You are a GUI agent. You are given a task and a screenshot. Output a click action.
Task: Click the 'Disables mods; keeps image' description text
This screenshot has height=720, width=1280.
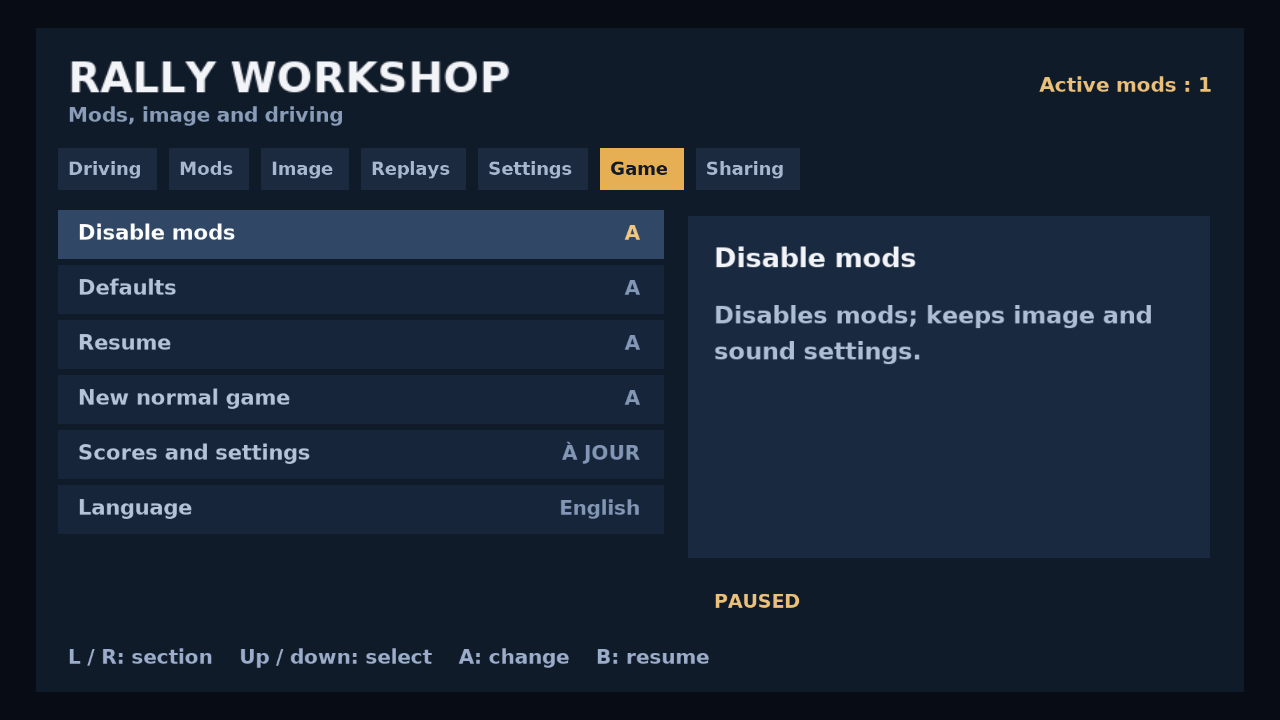(933, 334)
